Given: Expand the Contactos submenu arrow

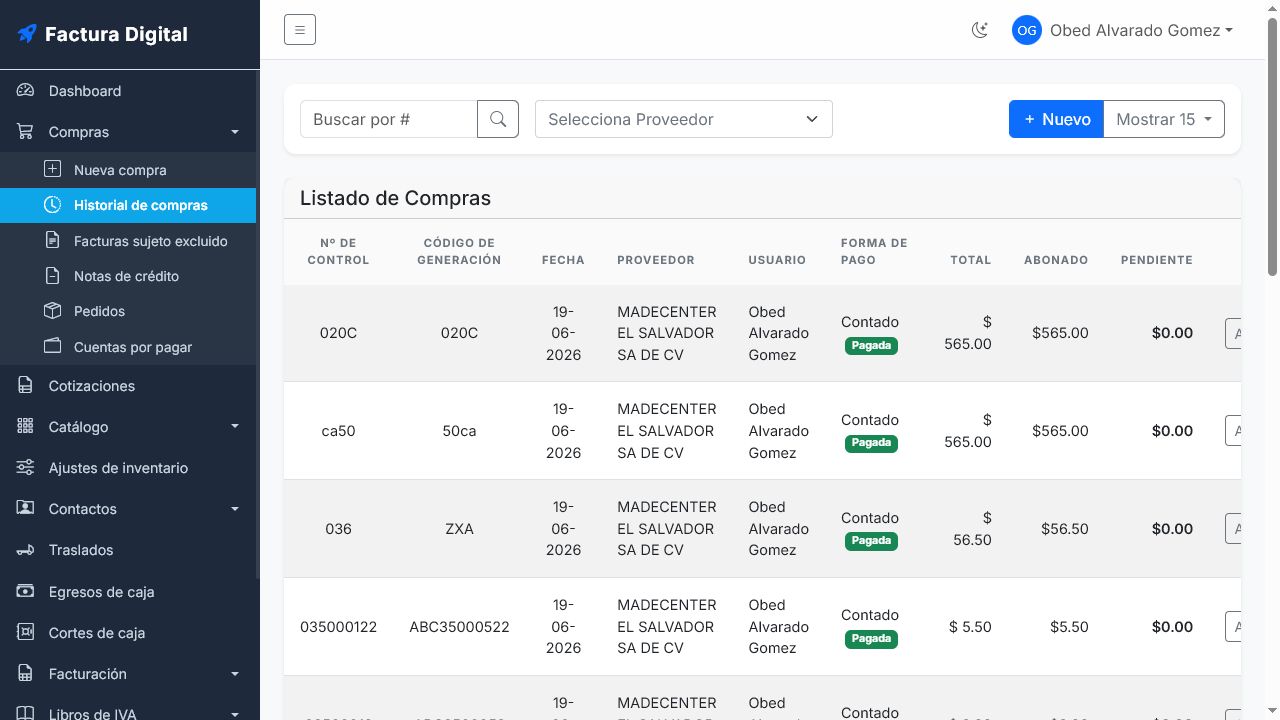Looking at the screenshot, I should point(235,509).
